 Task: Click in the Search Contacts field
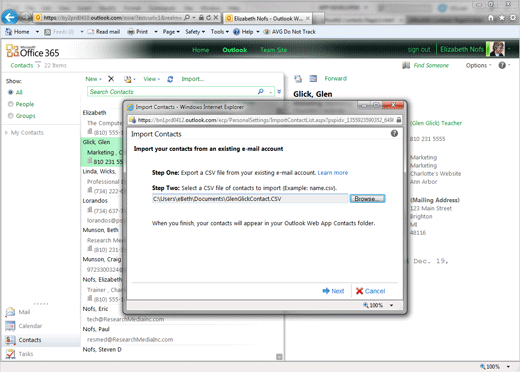click(172, 92)
